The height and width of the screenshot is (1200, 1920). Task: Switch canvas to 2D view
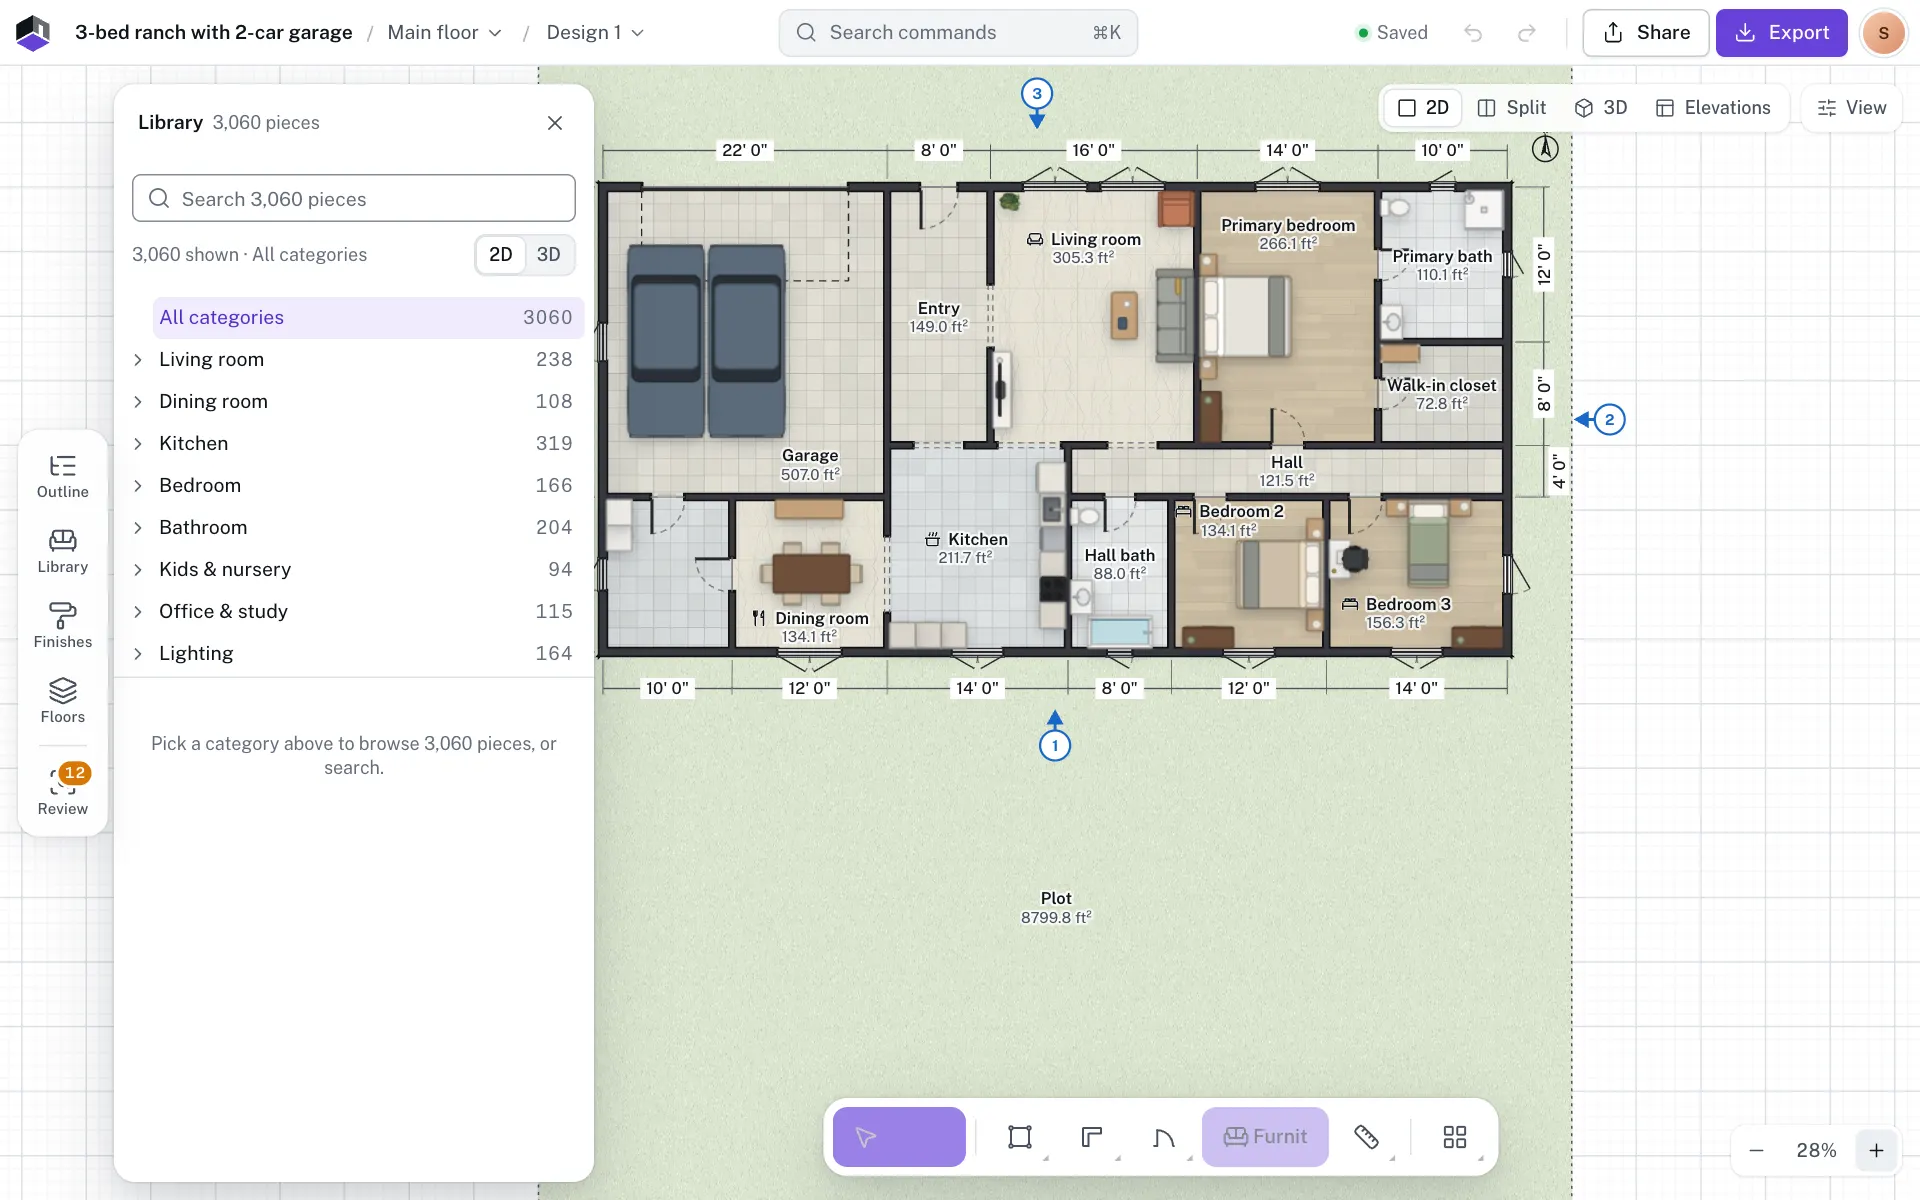click(1423, 108)
